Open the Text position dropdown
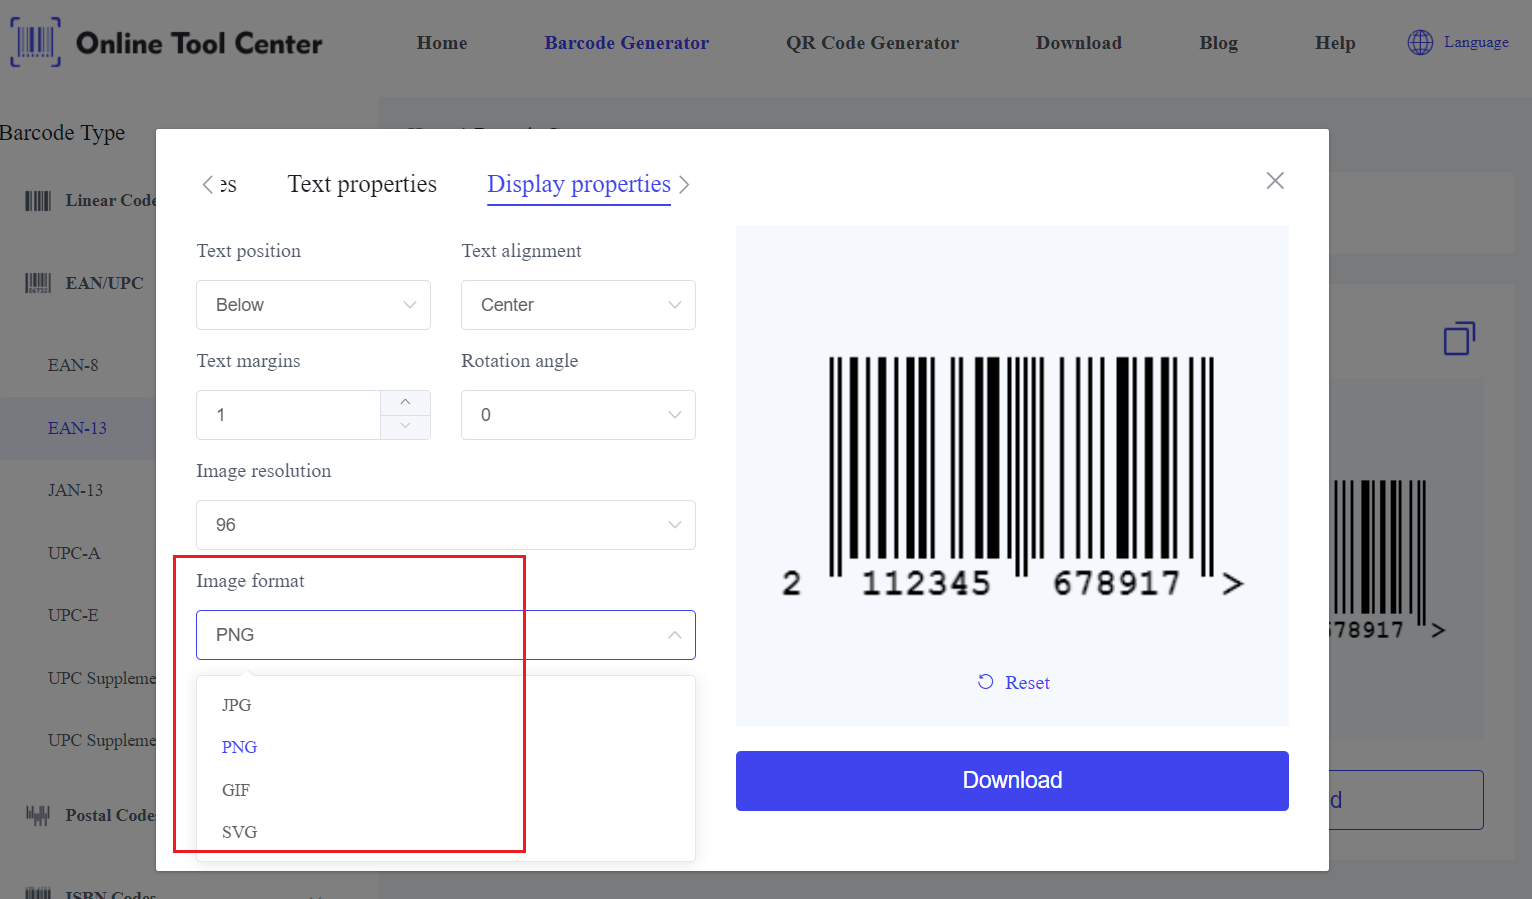This screenshot has width=1532, height=899. click(313, 305)
